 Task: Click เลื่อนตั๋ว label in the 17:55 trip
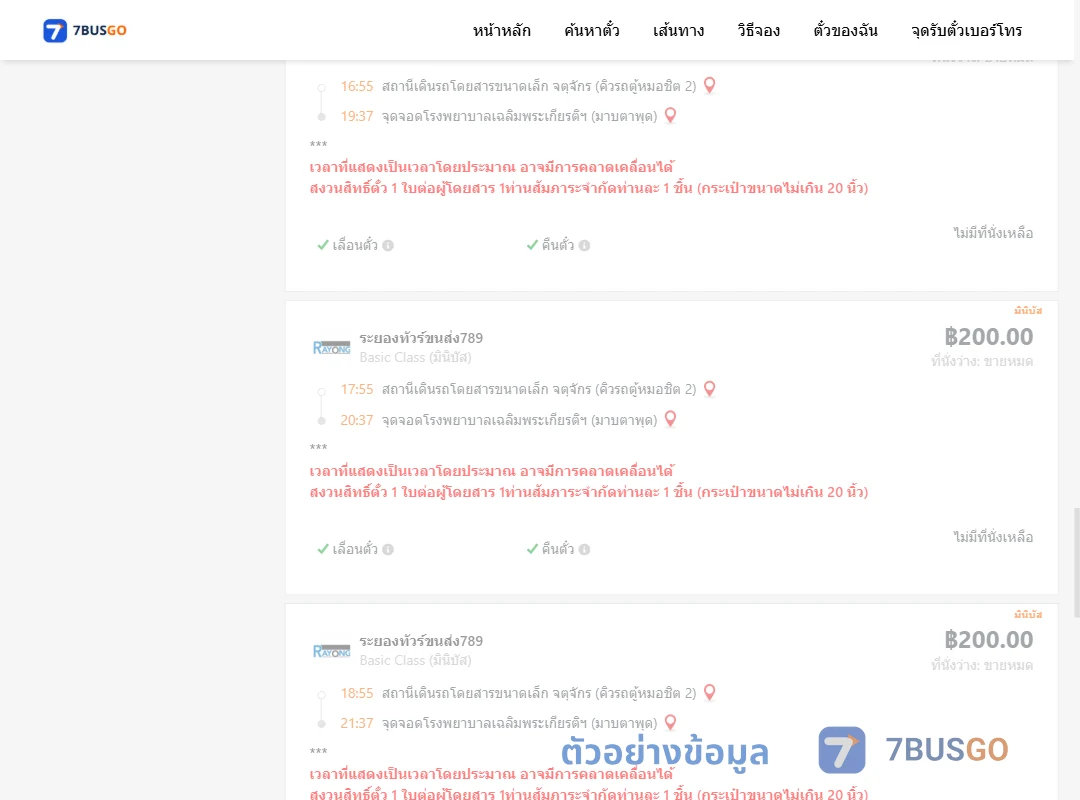(x=355, y=549)
